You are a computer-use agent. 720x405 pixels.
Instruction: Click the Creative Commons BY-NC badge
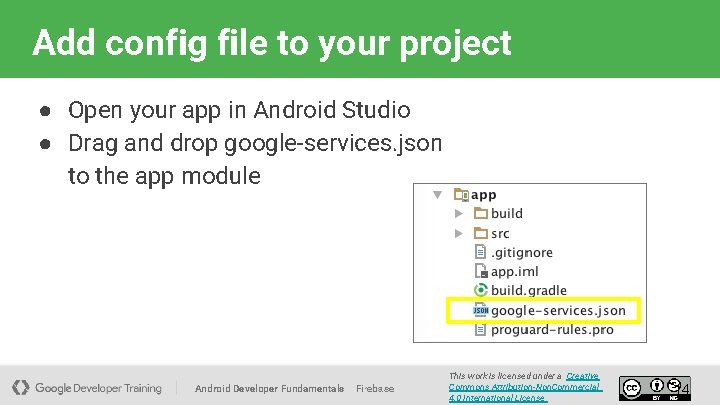pyautogui.click(x=654, y=388)
